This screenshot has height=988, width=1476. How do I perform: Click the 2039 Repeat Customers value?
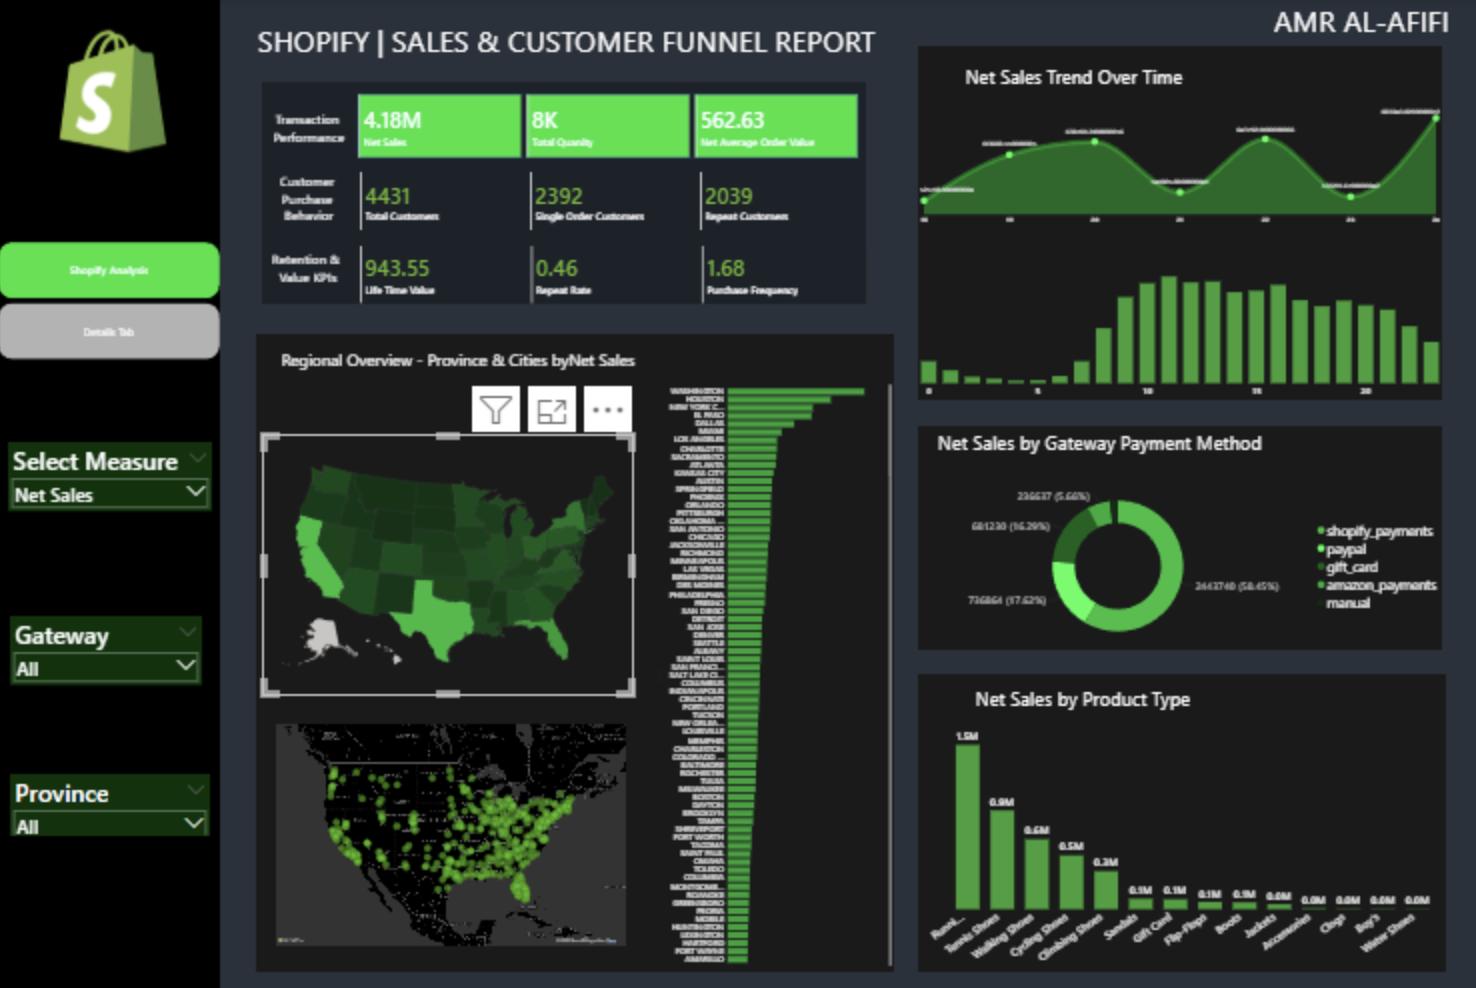729,196
